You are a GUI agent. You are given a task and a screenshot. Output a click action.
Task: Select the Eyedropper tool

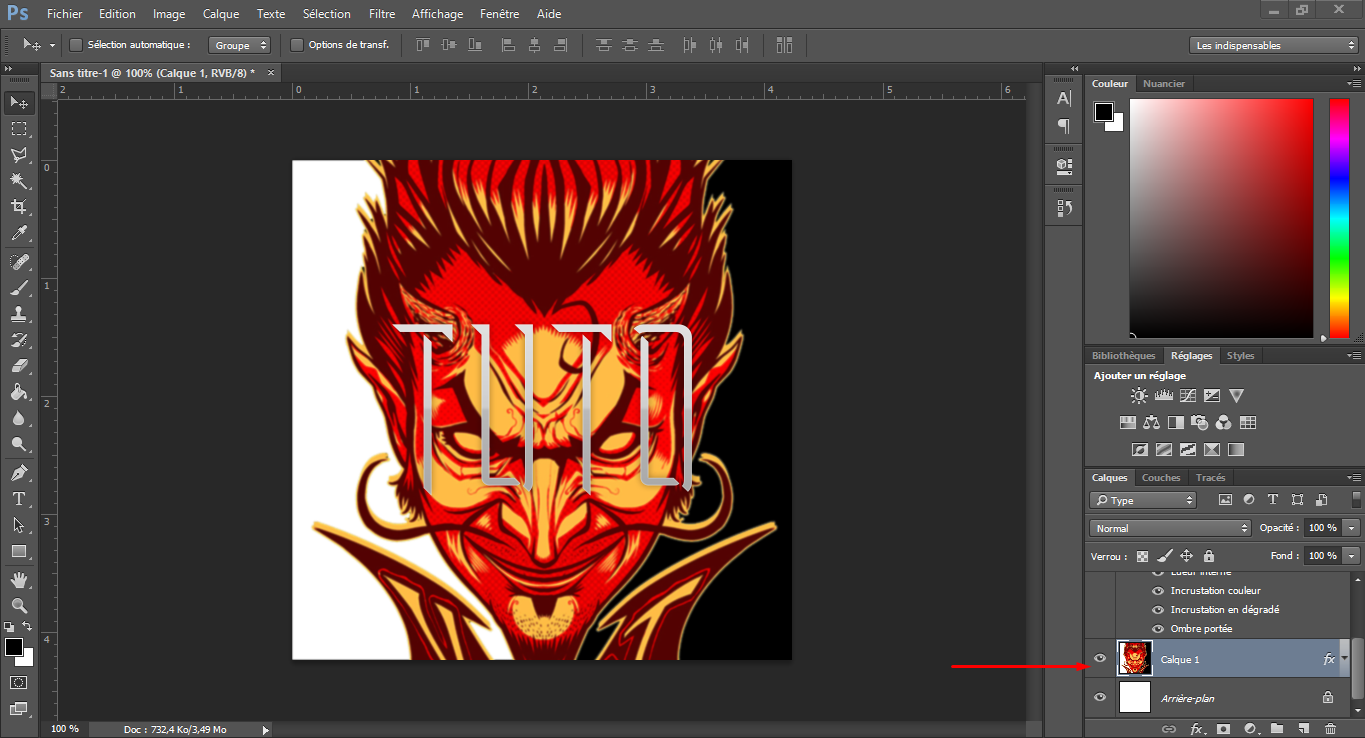click(x=19, y=233)
